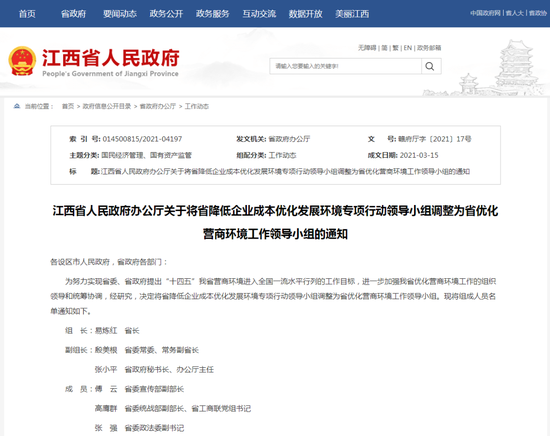This screenshot has height=436, width=550.
Task: Click the bold article headline
Action: pos(275,222)
